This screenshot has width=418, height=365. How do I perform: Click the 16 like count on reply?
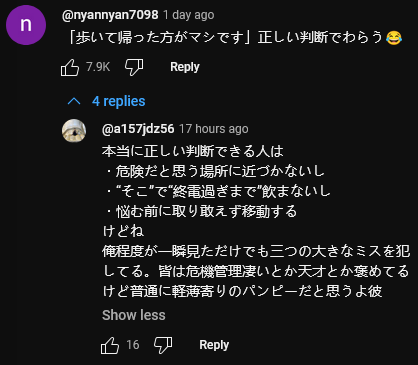pyautogui.click(x=133, y=345)
